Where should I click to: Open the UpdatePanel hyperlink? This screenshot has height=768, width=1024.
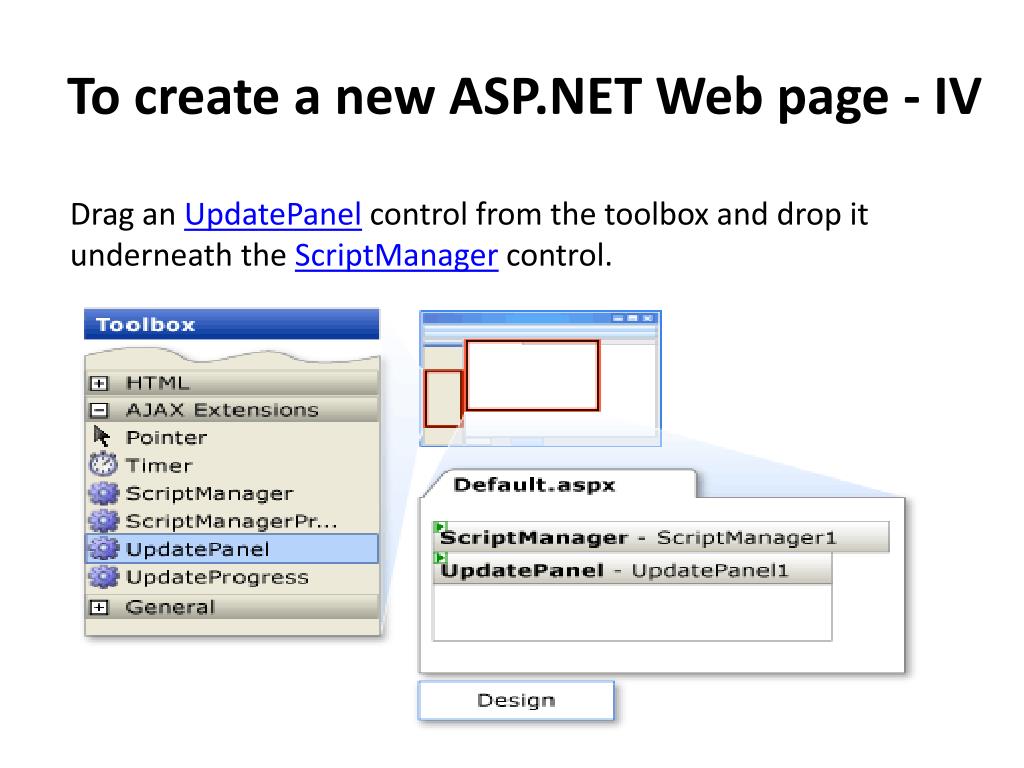[273, 214]
